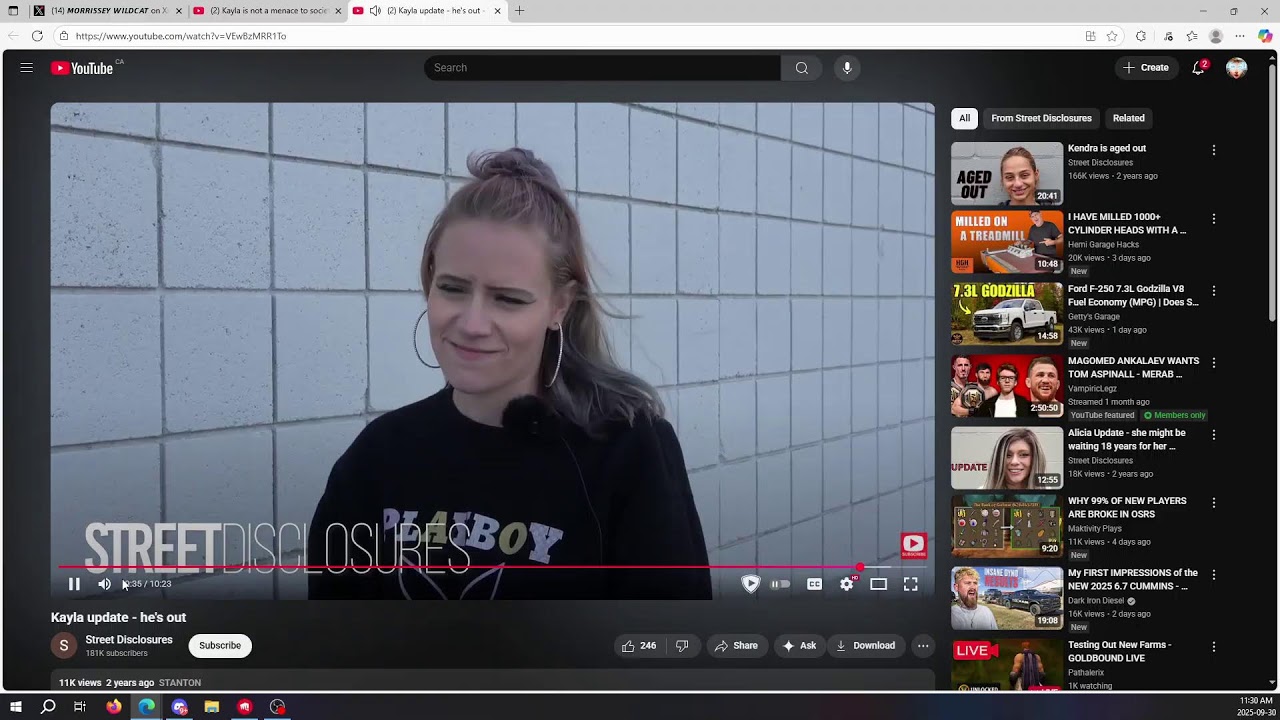Dislike the video with thumbs down
This screenshot has height=720, width=1280.
click(x=682, y=646)
